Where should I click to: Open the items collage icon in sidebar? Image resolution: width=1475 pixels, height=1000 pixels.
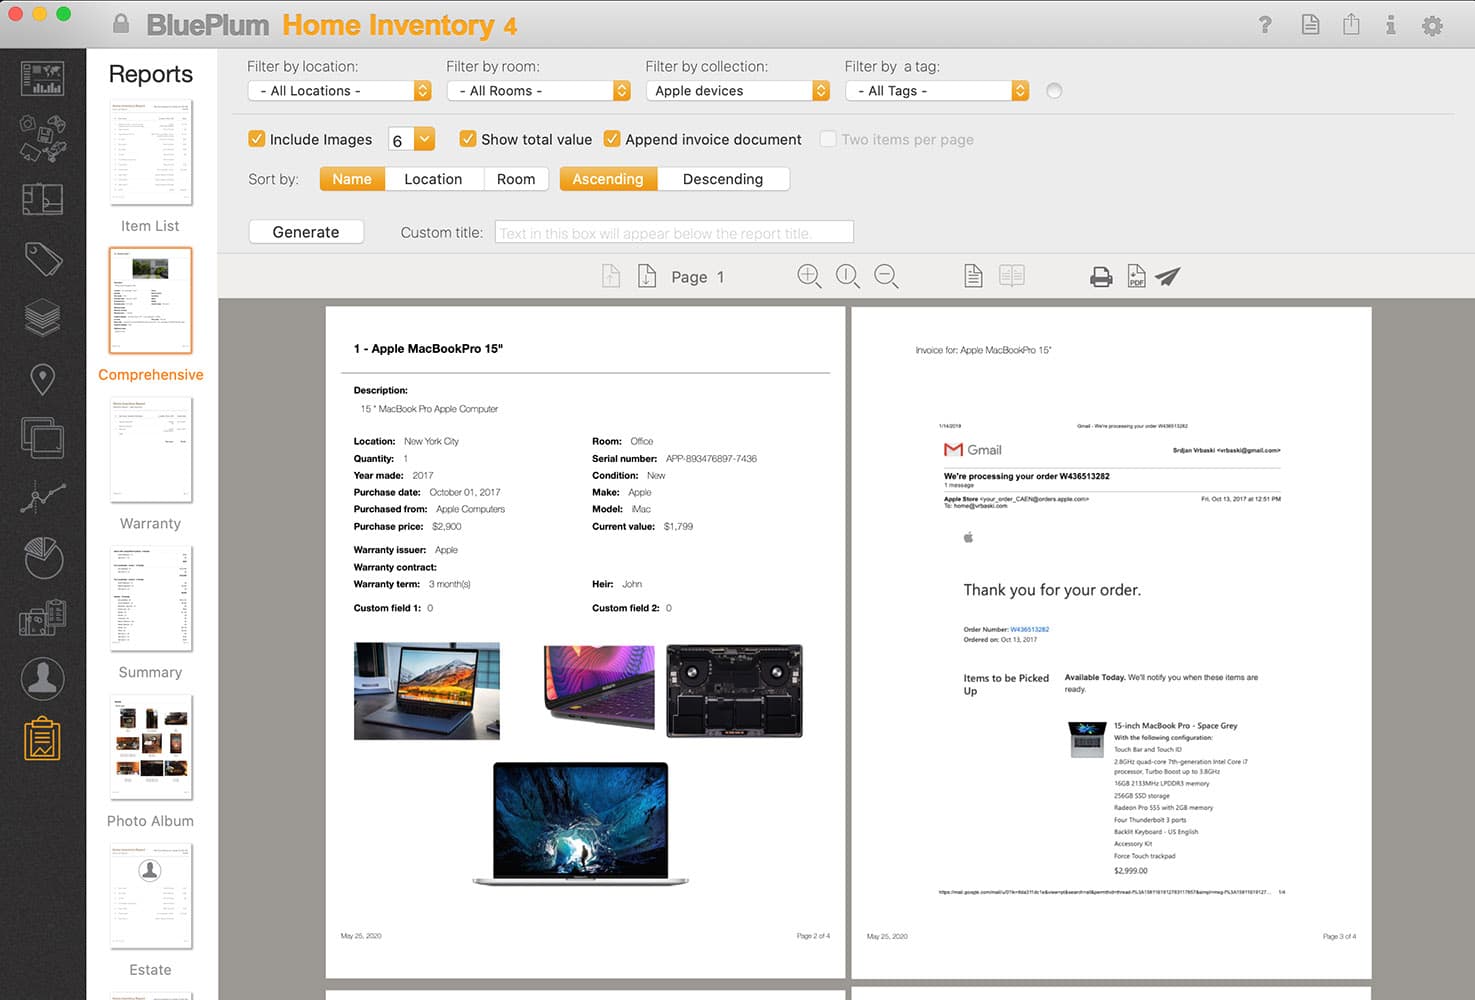pyautogui.click(x=42, y=138)
